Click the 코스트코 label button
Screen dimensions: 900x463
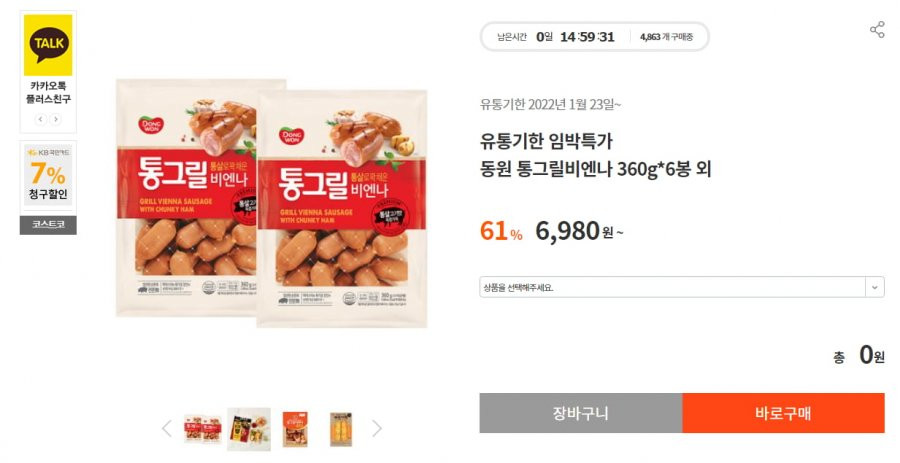[x=48, y=225]
